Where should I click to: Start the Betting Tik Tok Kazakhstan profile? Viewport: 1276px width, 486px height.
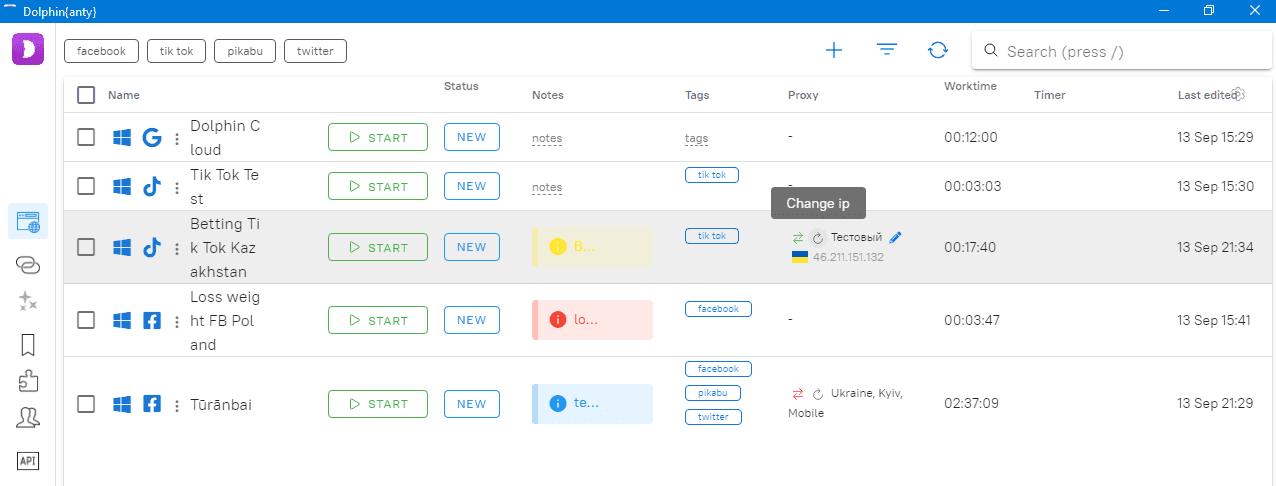[377, 247]
